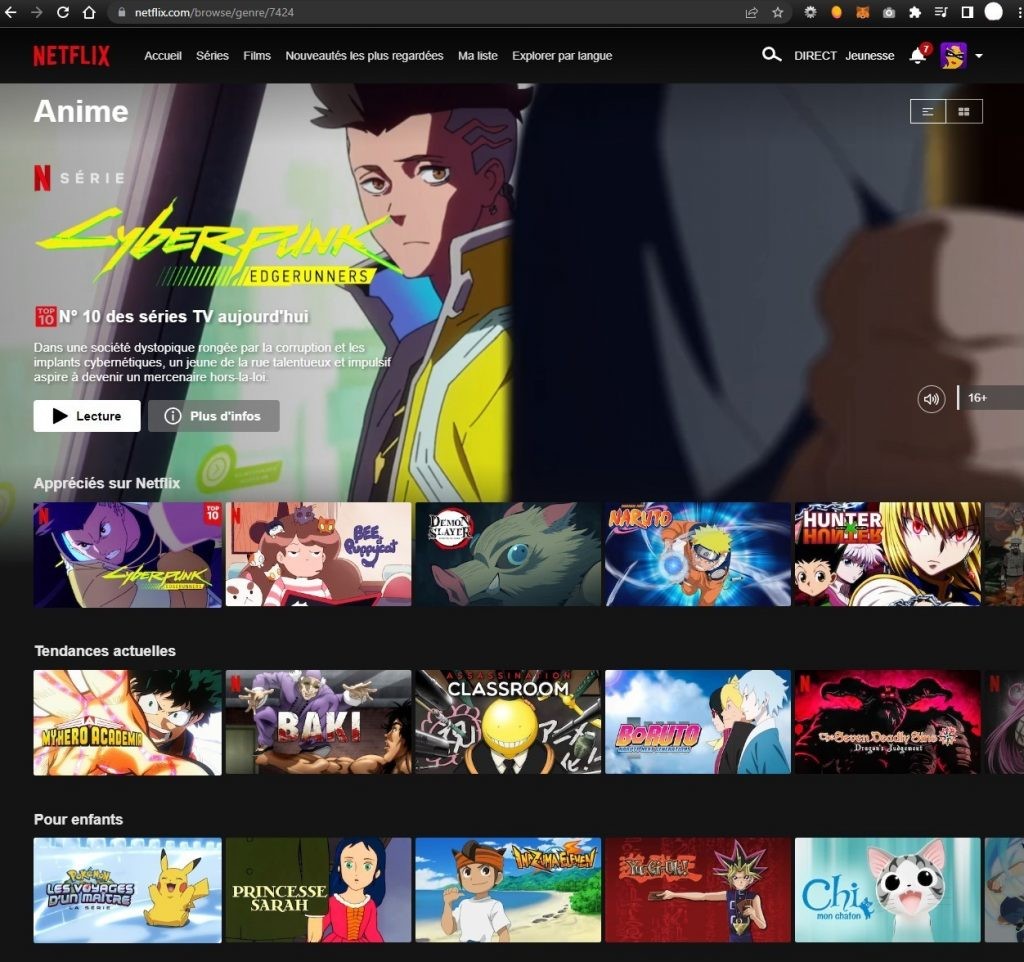1024x962 pixels.
Task: Click the Anime genre heading
Action: click(81, 112)
